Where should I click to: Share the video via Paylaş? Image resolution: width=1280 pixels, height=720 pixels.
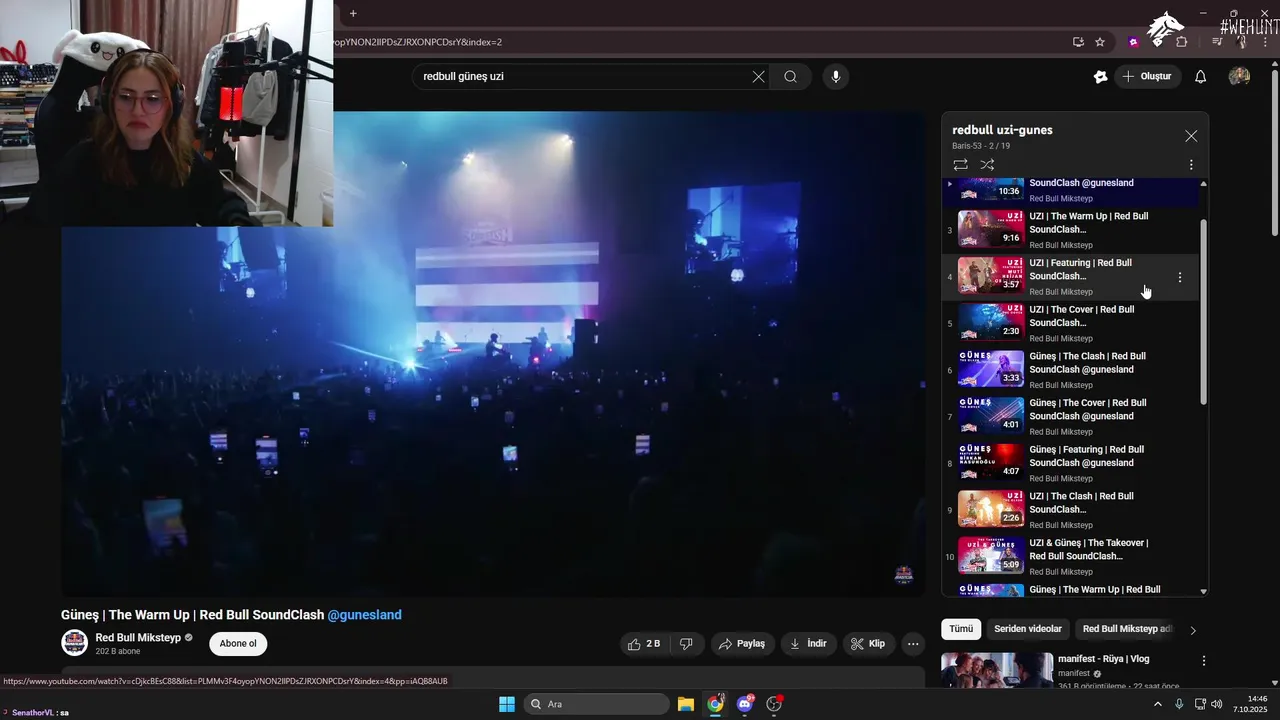[x=743, y=644]
